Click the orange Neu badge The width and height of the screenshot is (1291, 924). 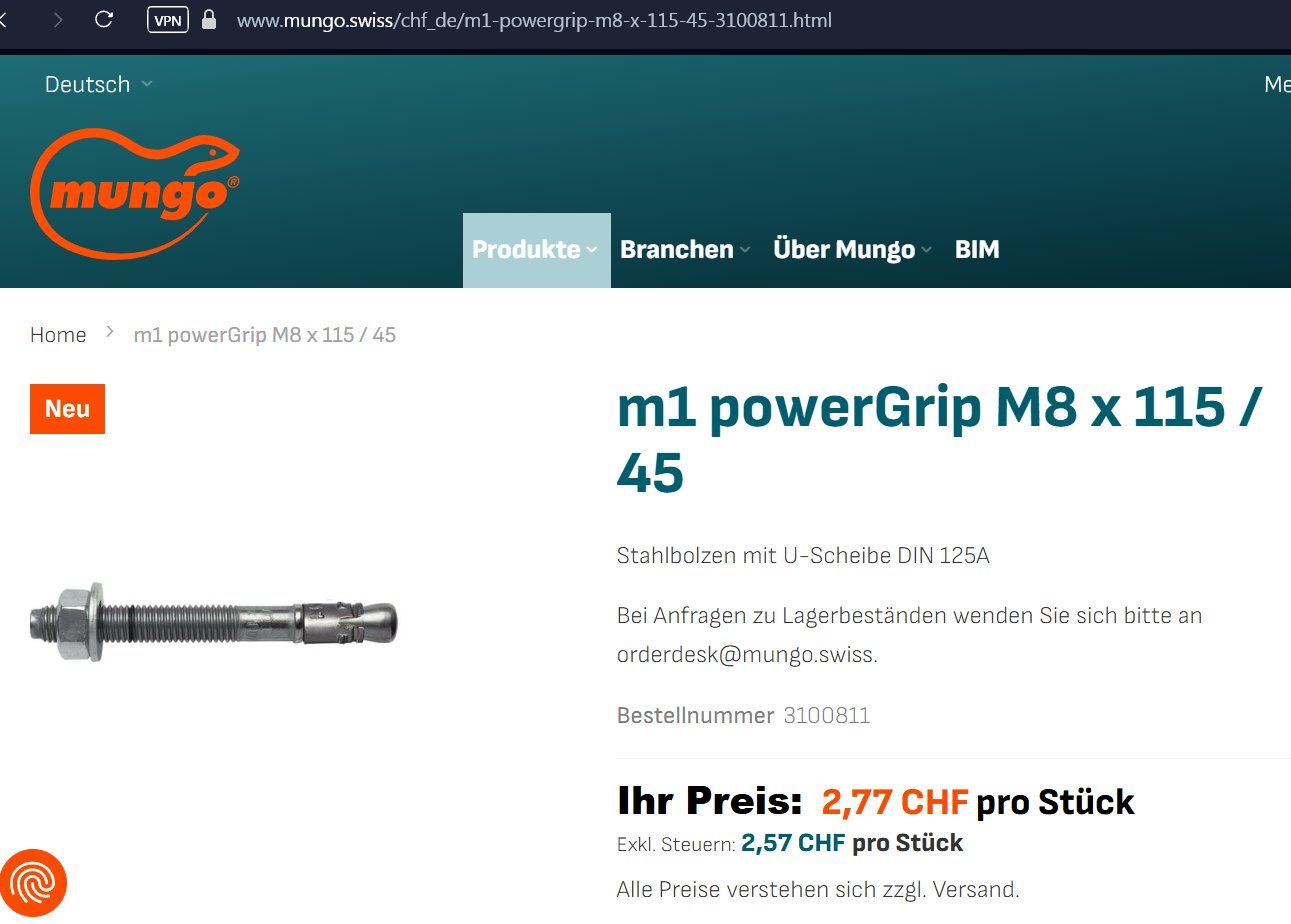click(67, 409)
